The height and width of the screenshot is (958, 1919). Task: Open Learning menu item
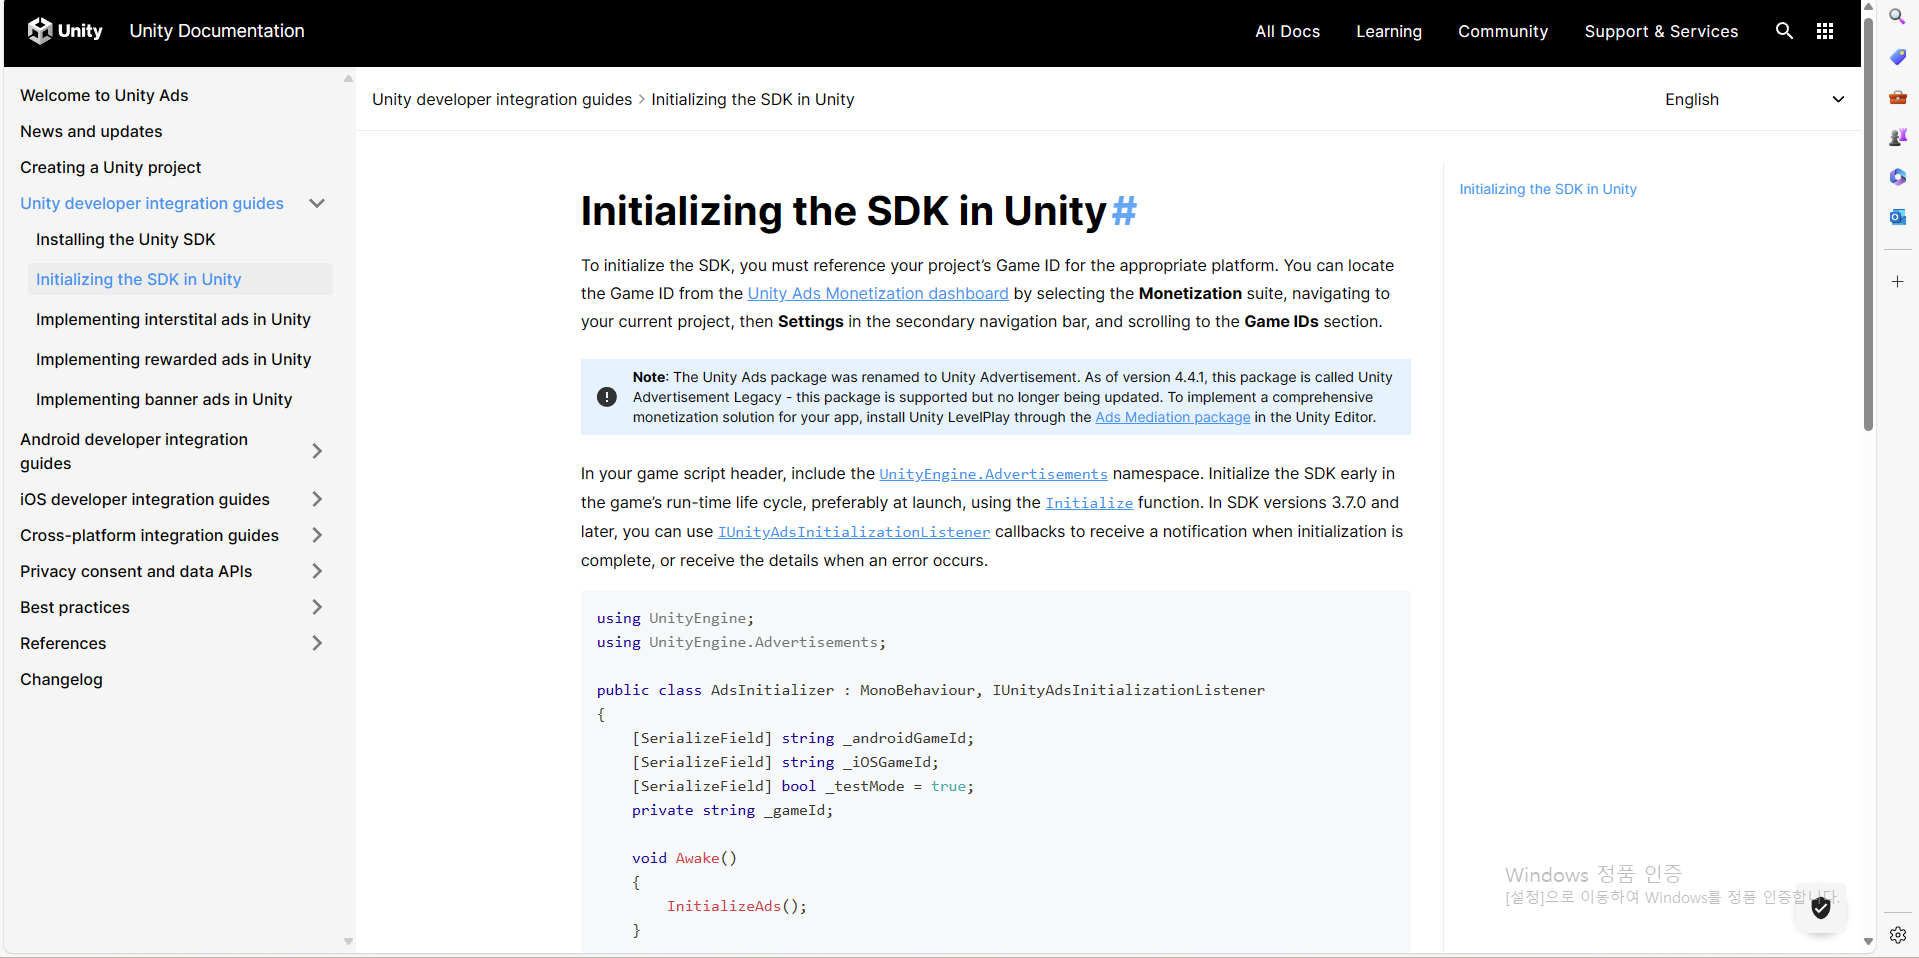click(x=1388, y=31)
